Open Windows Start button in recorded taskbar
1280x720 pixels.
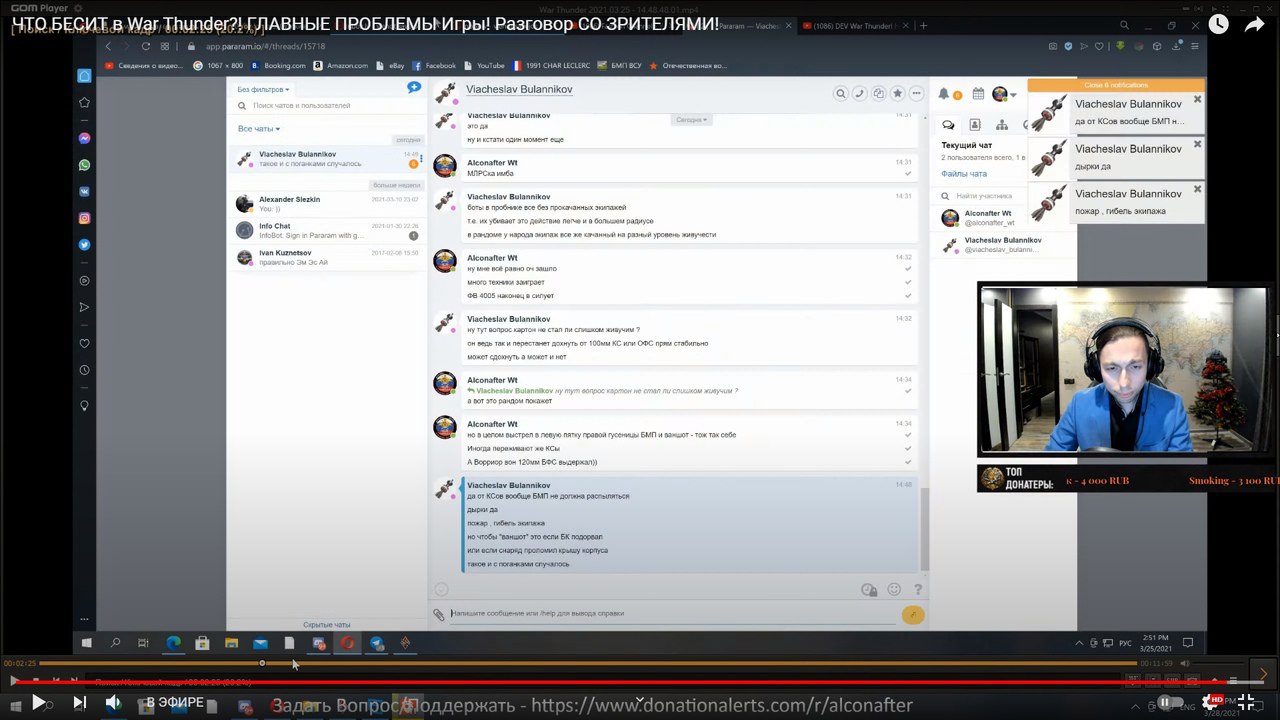tap(86, 643)
